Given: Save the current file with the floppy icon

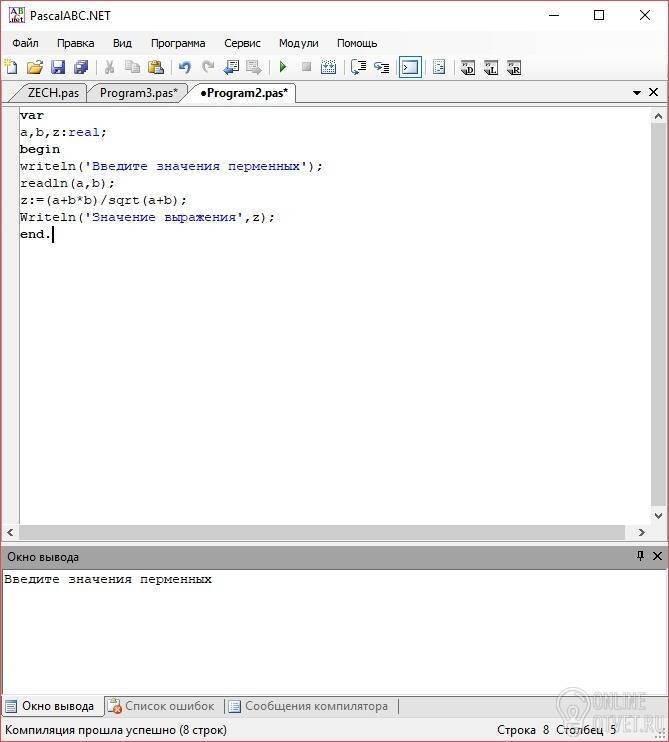Looking at the screenshot, I should [x=58, y=67].
